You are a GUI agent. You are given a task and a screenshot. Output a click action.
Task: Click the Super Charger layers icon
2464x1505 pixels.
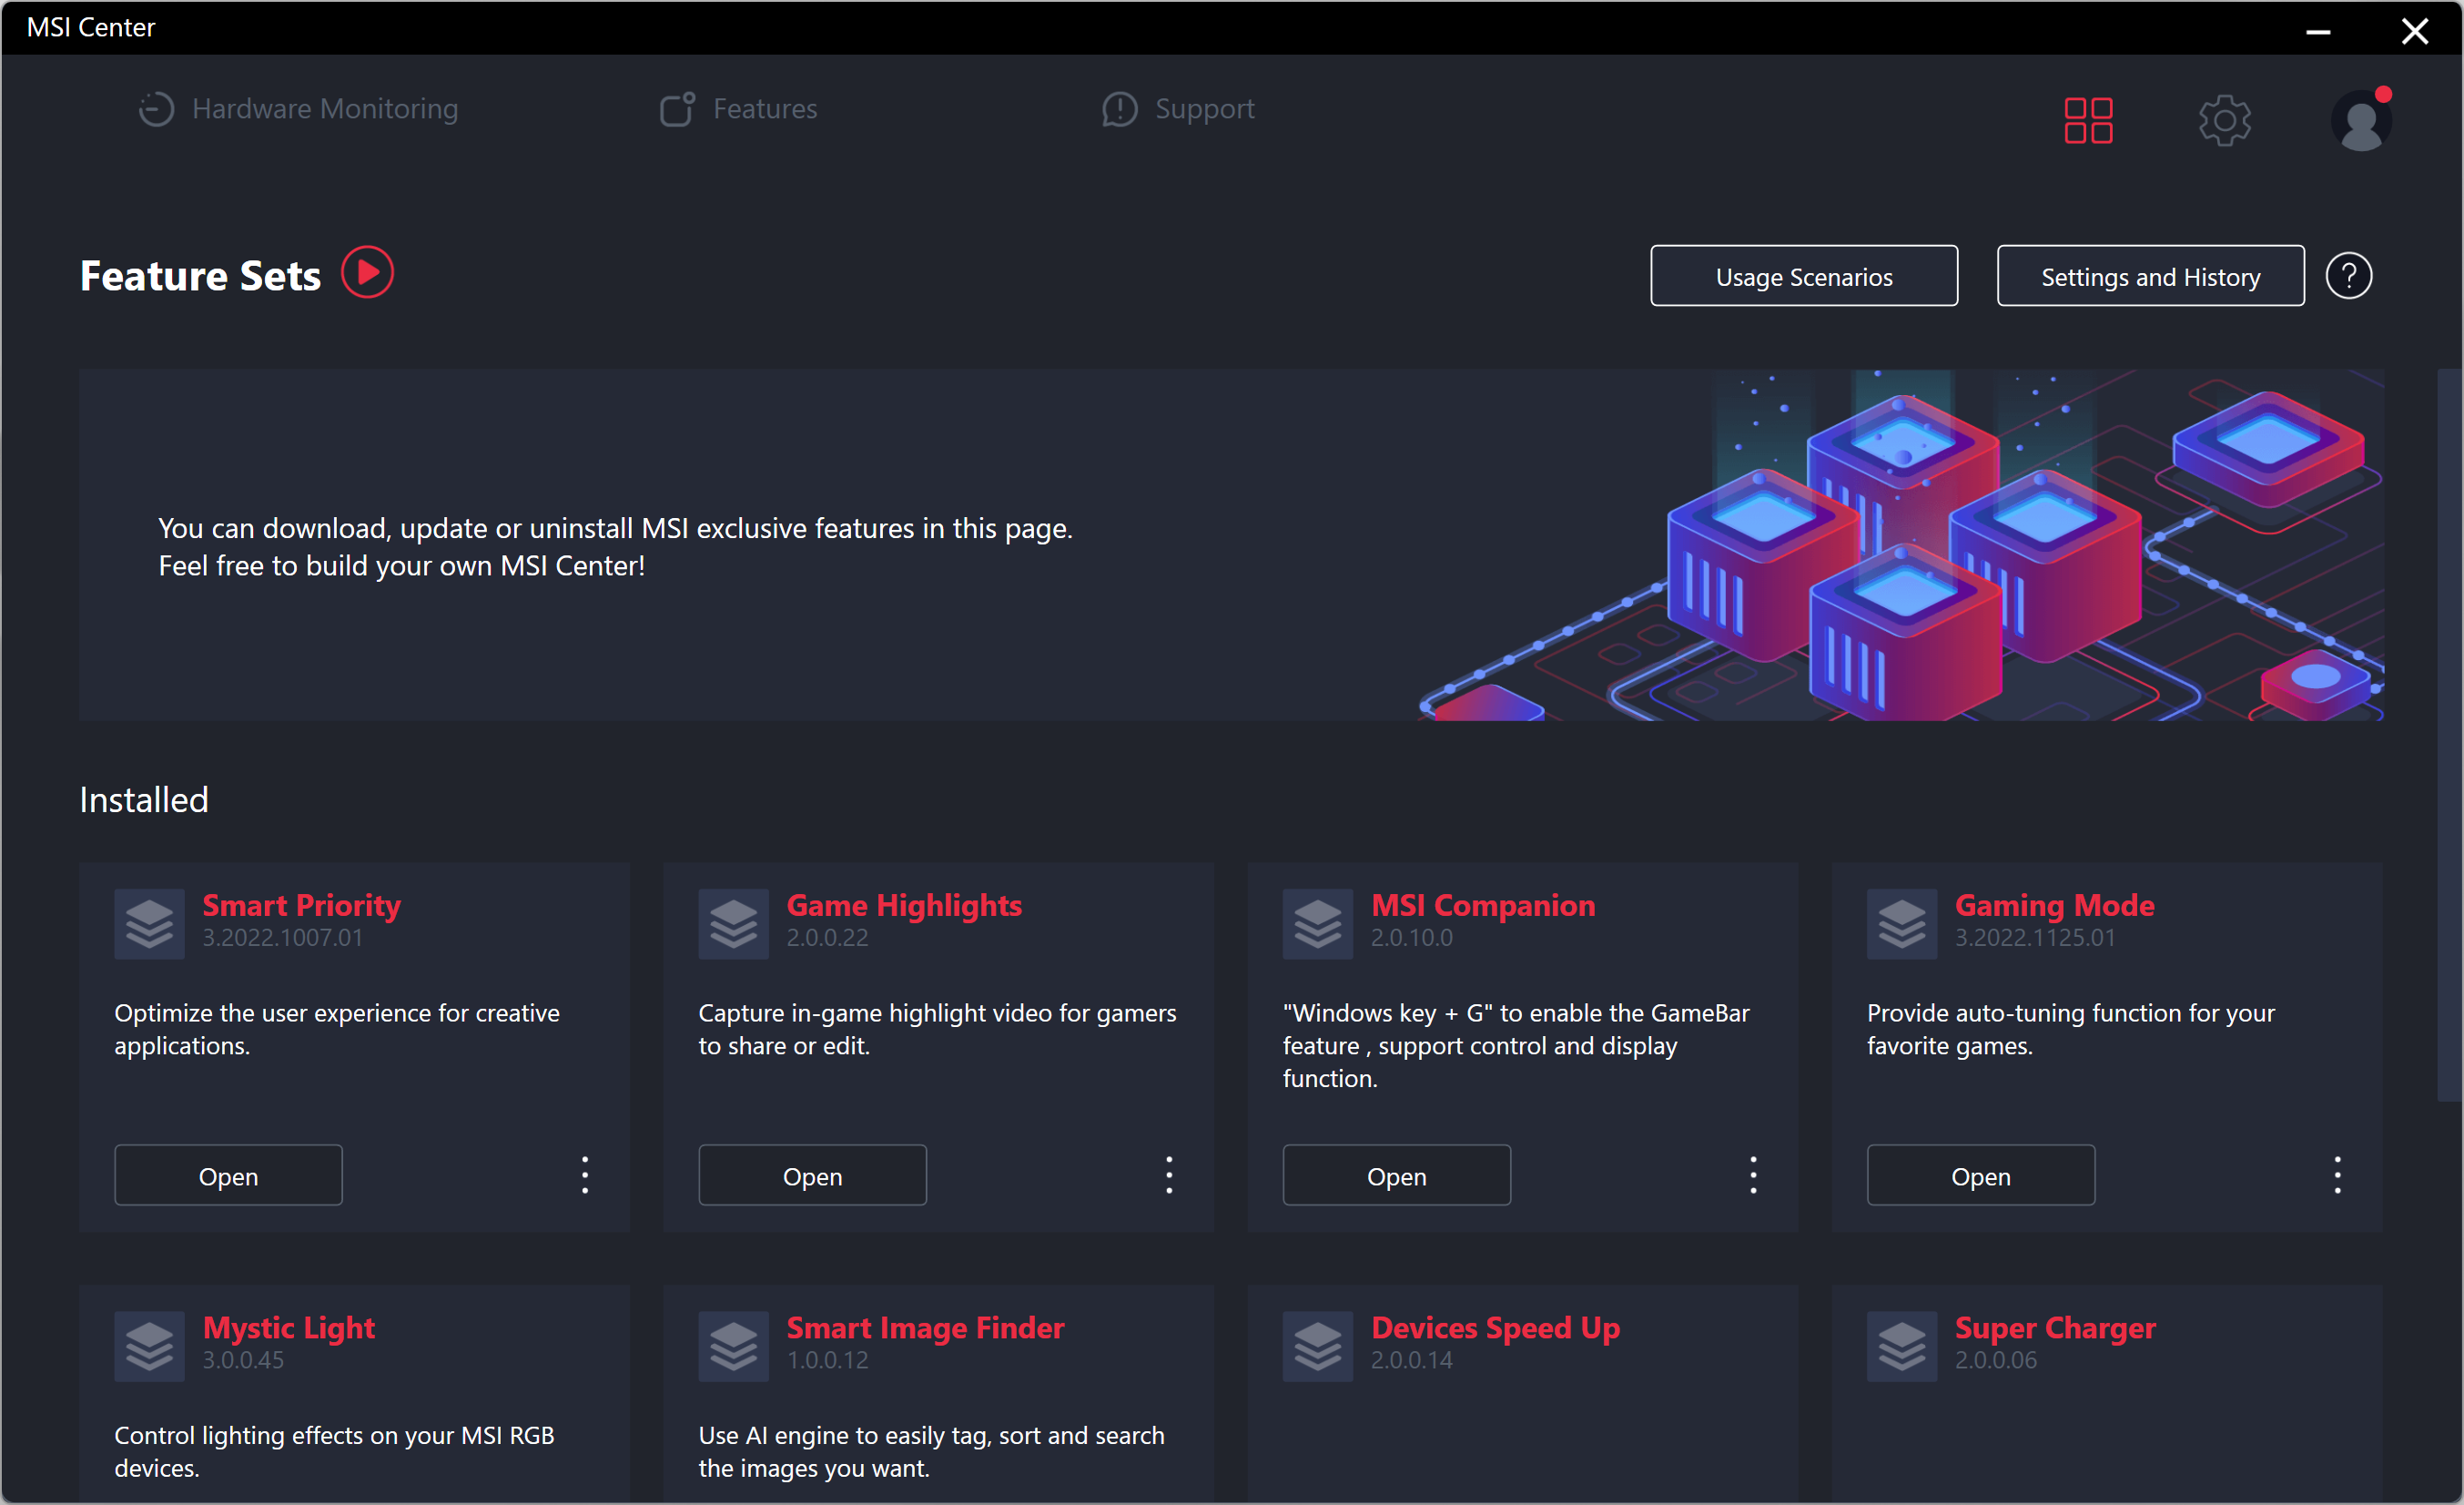(x=1901, y=1346)
